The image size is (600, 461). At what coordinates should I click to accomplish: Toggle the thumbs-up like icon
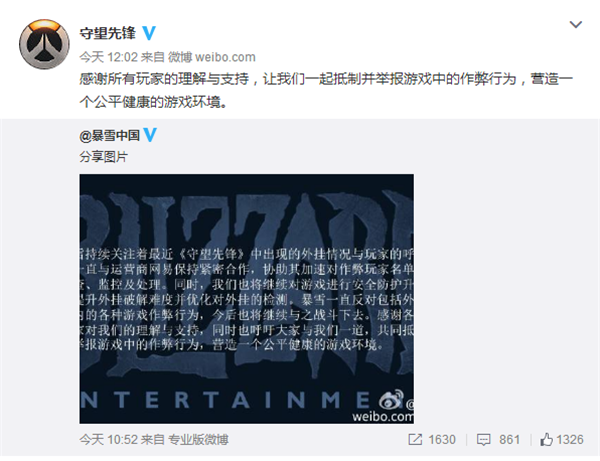[x=546, y=440]
